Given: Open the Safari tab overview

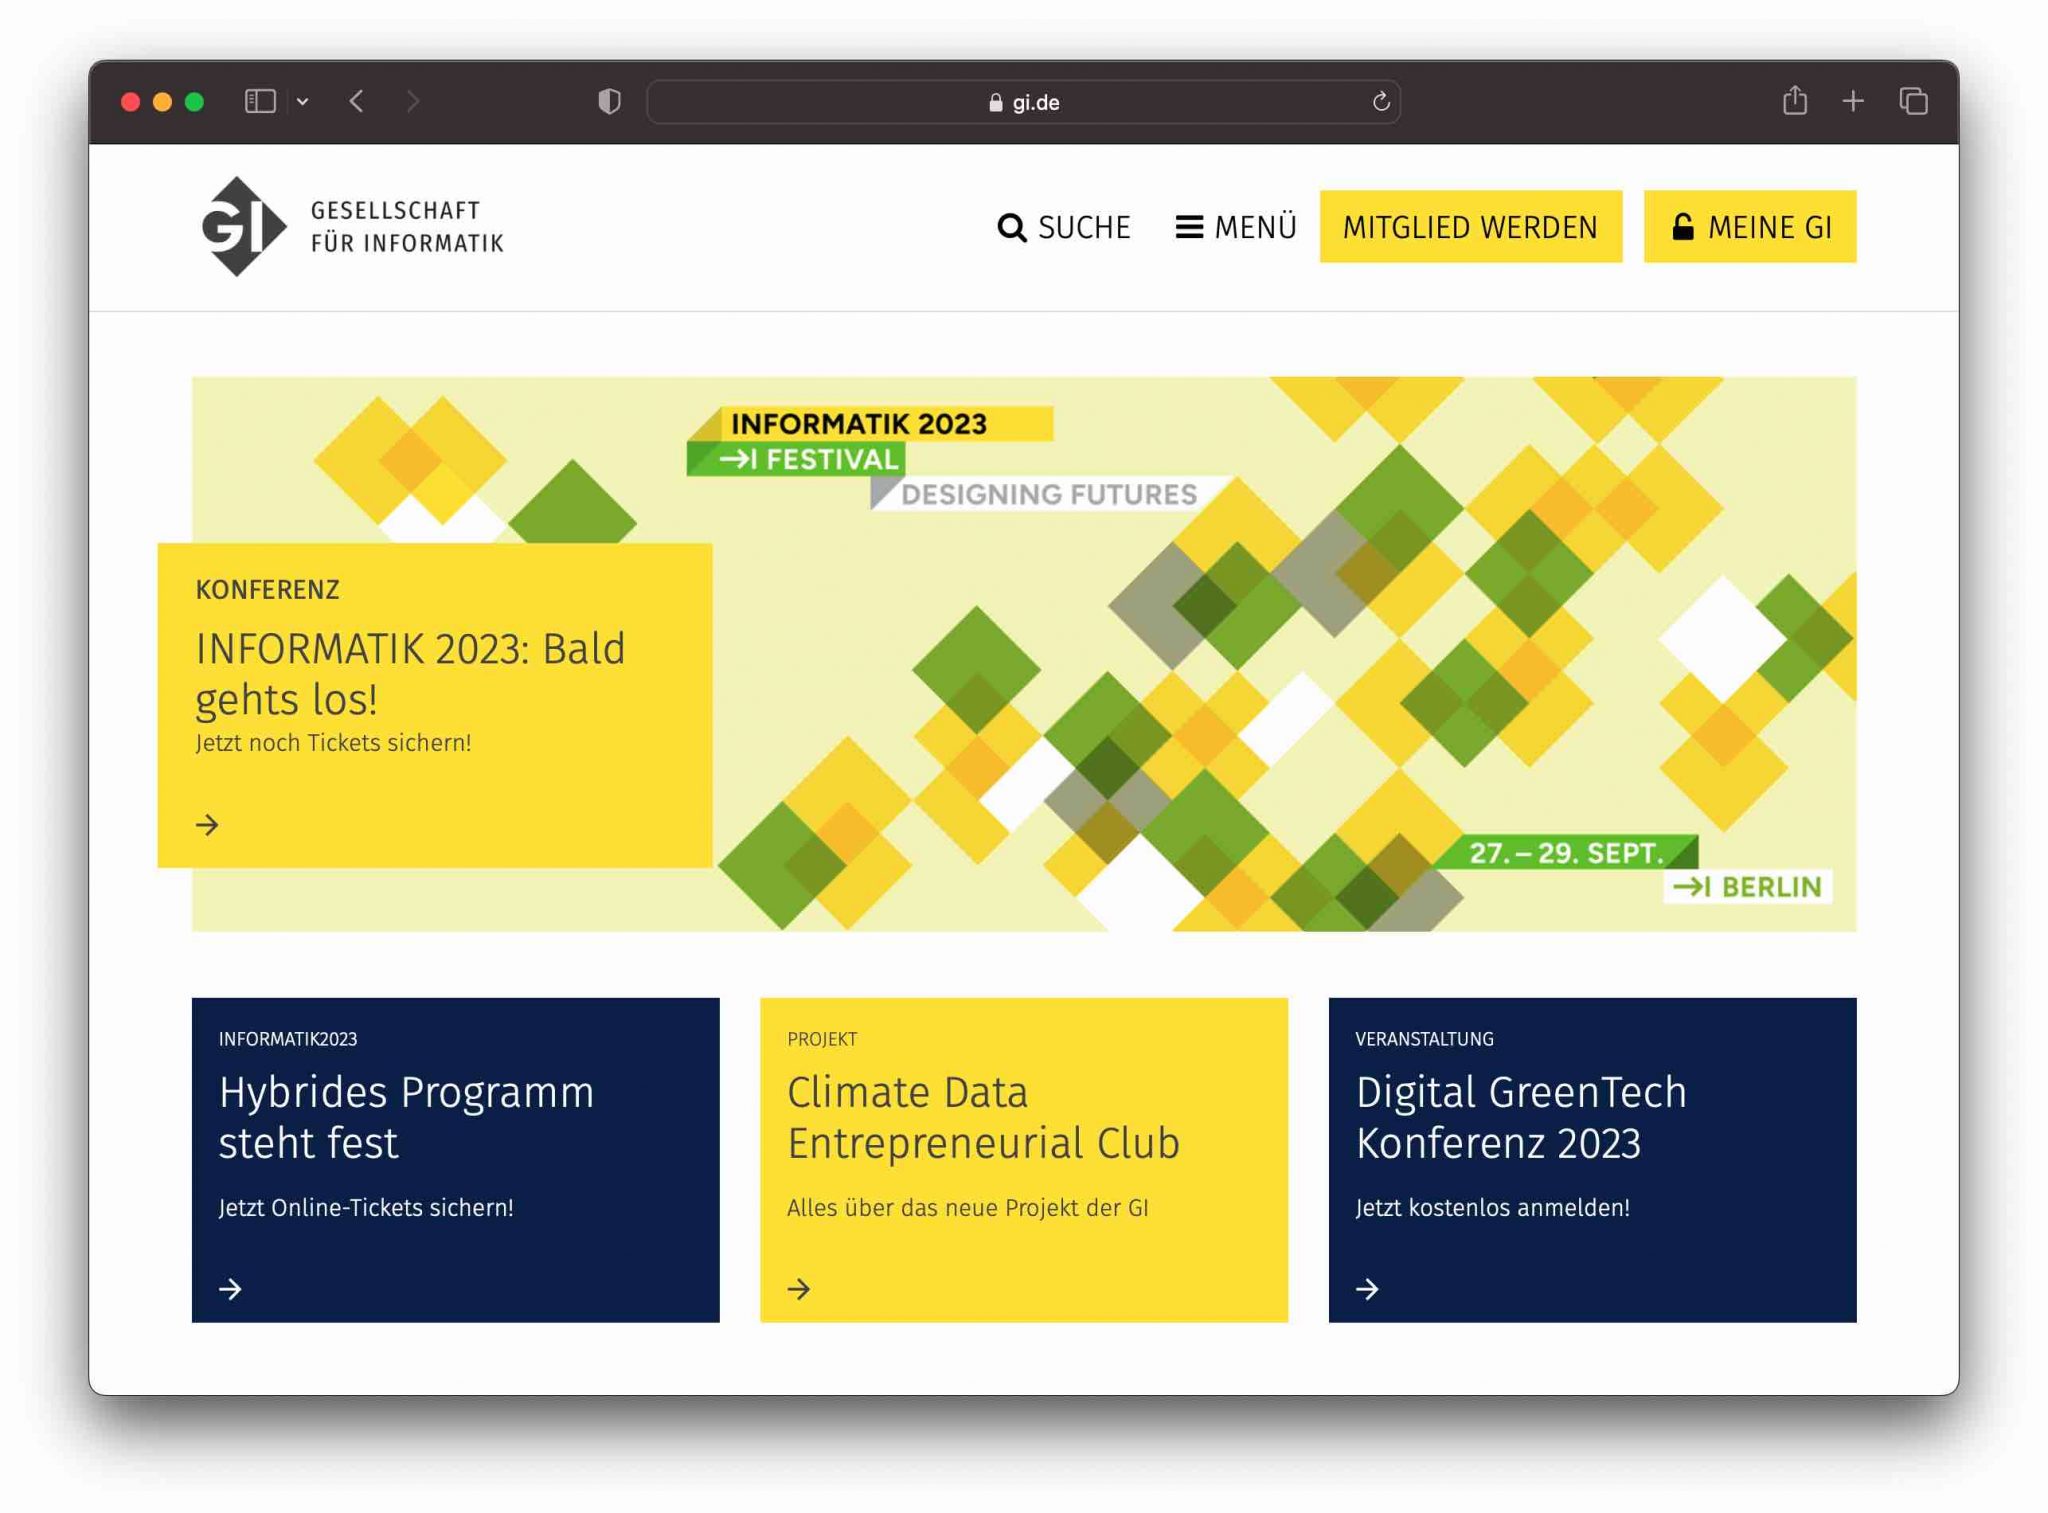Looking at the screenshot, I should 1913,101.
